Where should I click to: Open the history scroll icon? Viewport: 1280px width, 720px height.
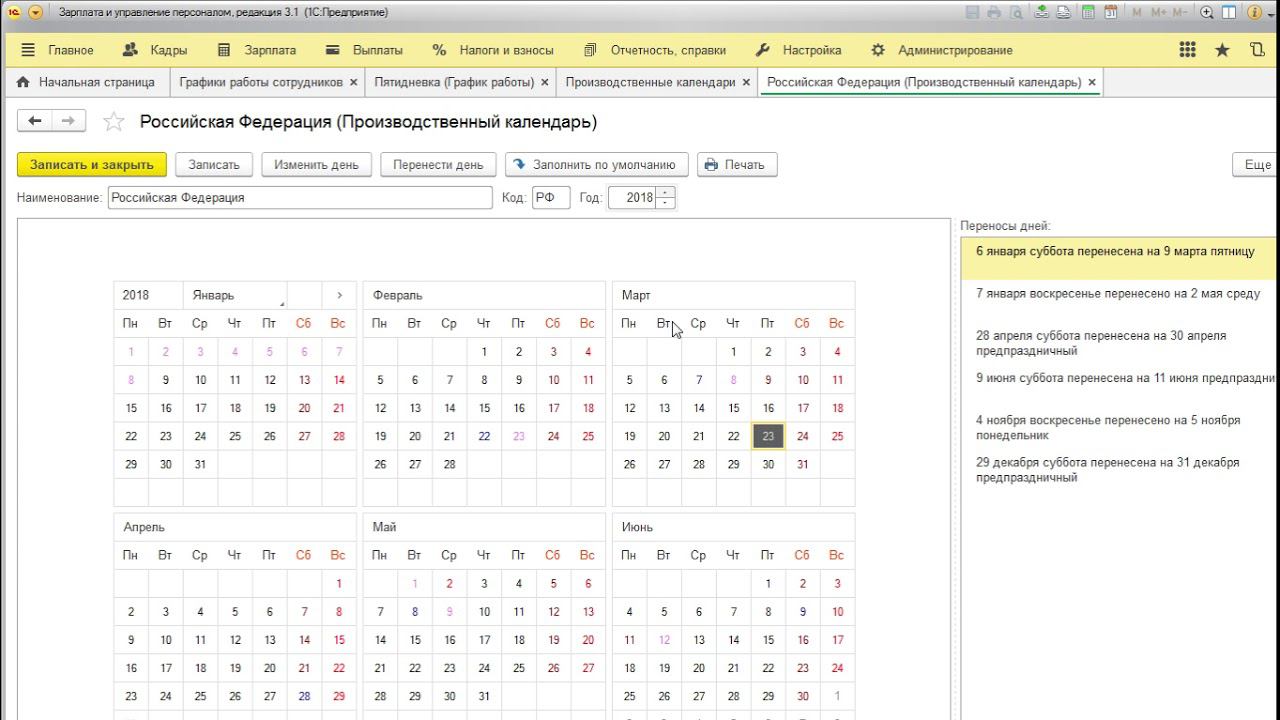(1257, 50)
